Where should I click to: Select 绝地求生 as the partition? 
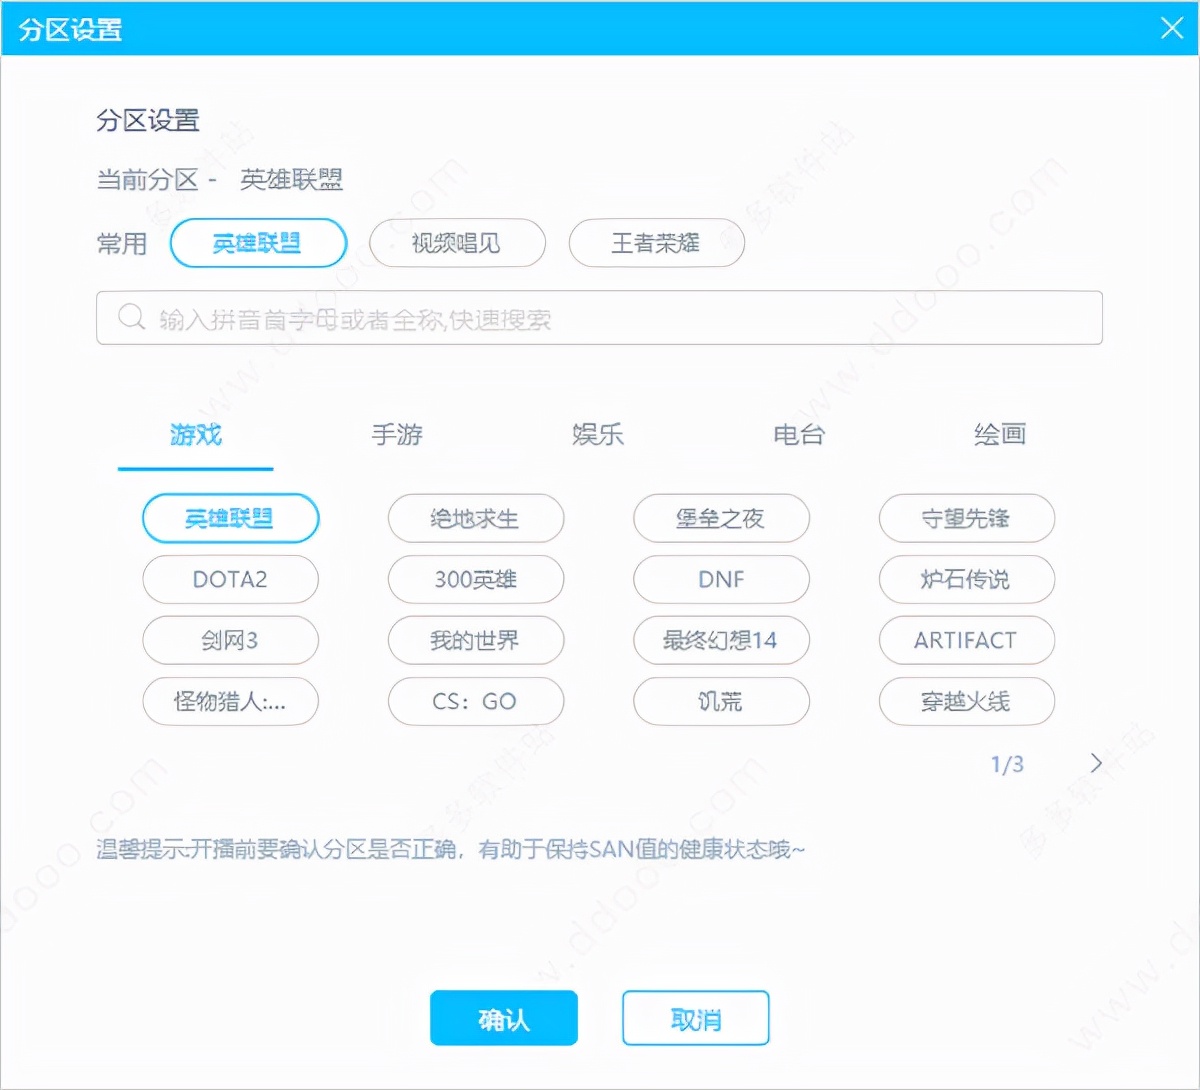tap(476, 518)
